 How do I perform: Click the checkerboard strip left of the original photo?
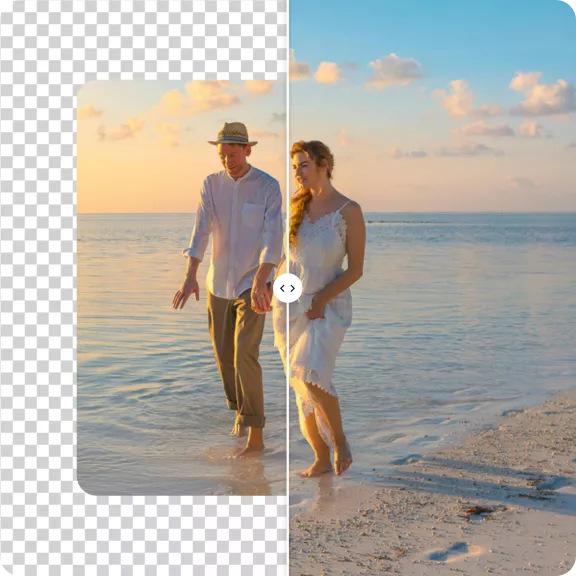point(38,288)
